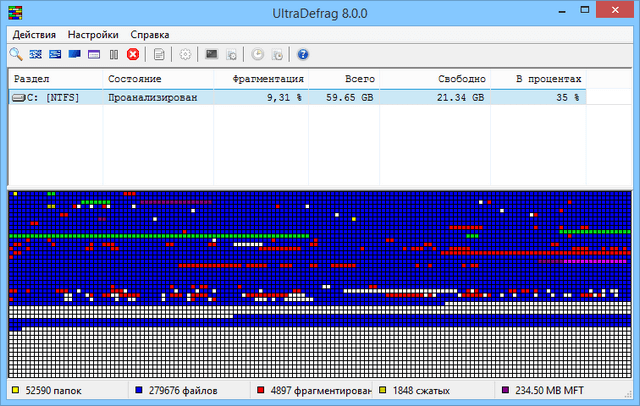Click the UltraDefrag title bar app icon
This screenshot has width=640, height=406.
coord(15,13)
